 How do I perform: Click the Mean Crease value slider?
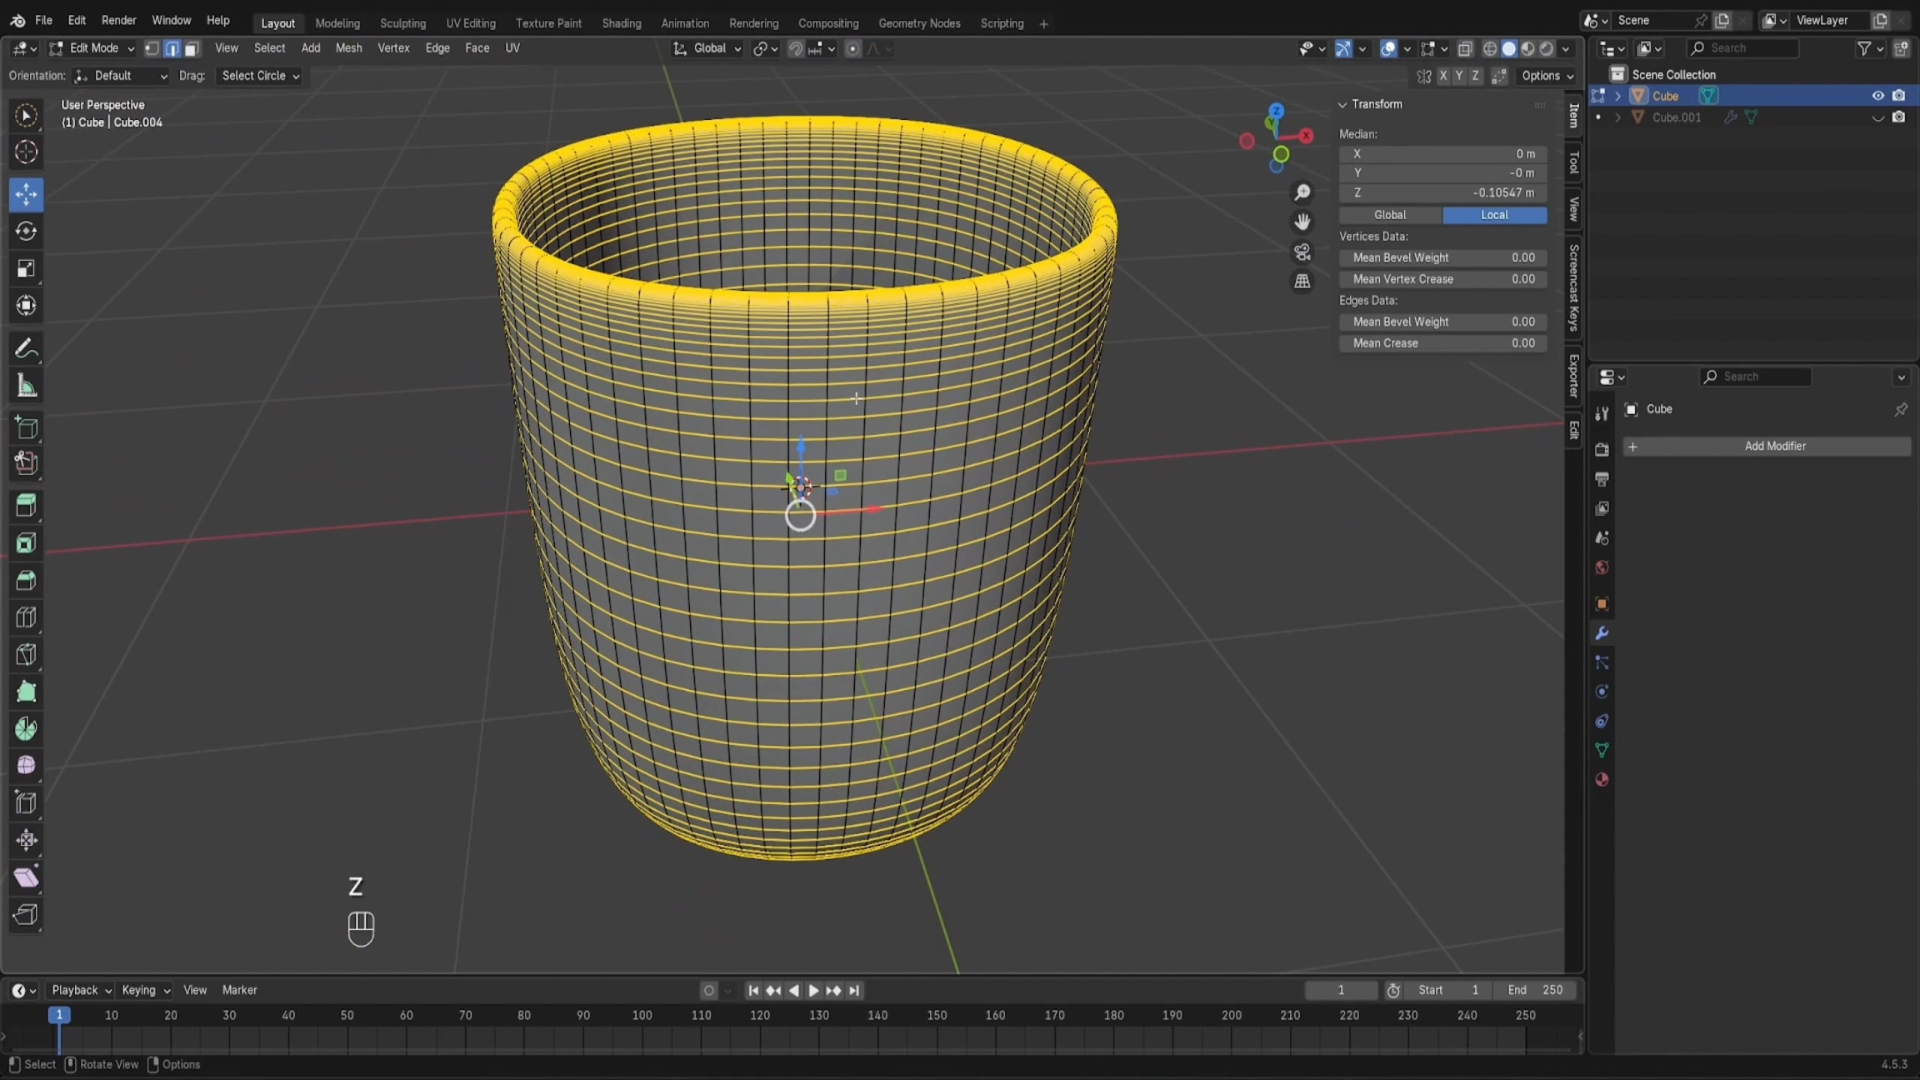[1442, 343]
